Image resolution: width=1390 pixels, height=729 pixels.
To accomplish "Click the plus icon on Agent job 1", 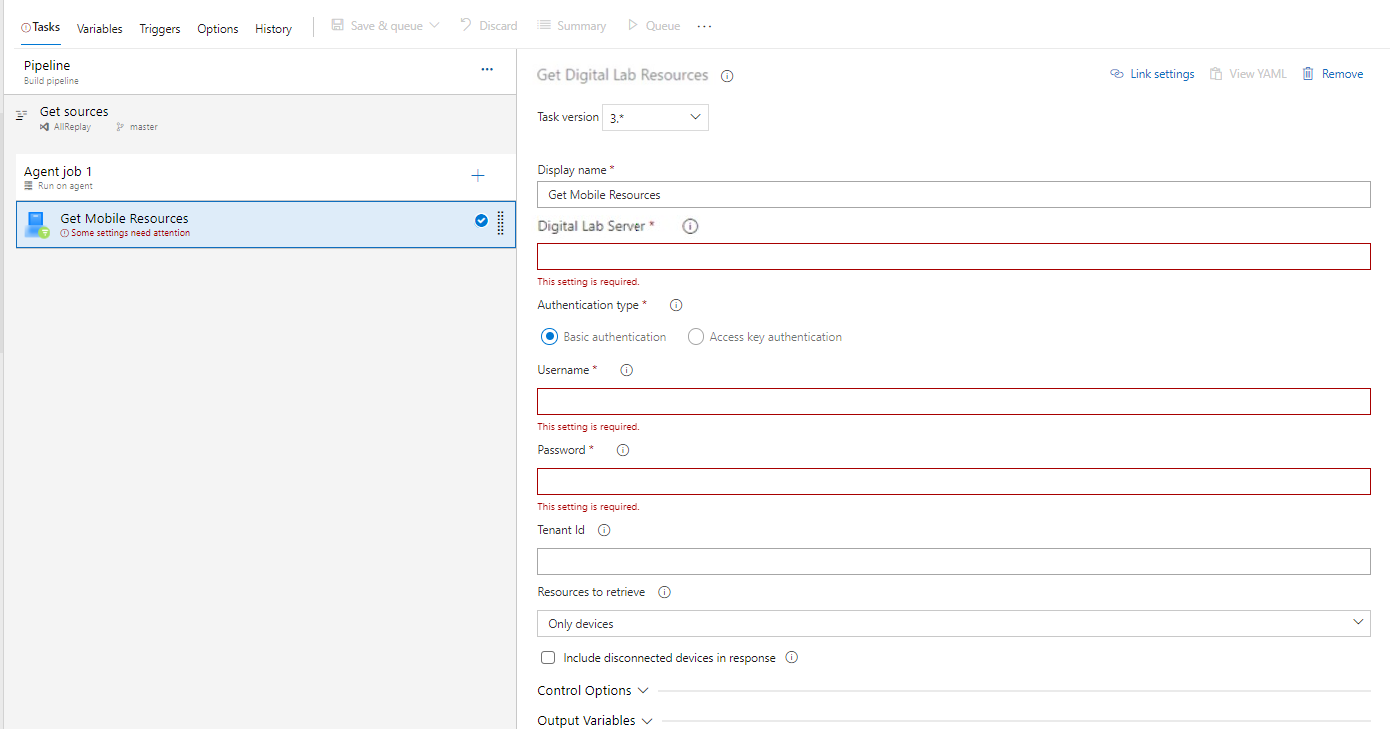I will [478, 176].
